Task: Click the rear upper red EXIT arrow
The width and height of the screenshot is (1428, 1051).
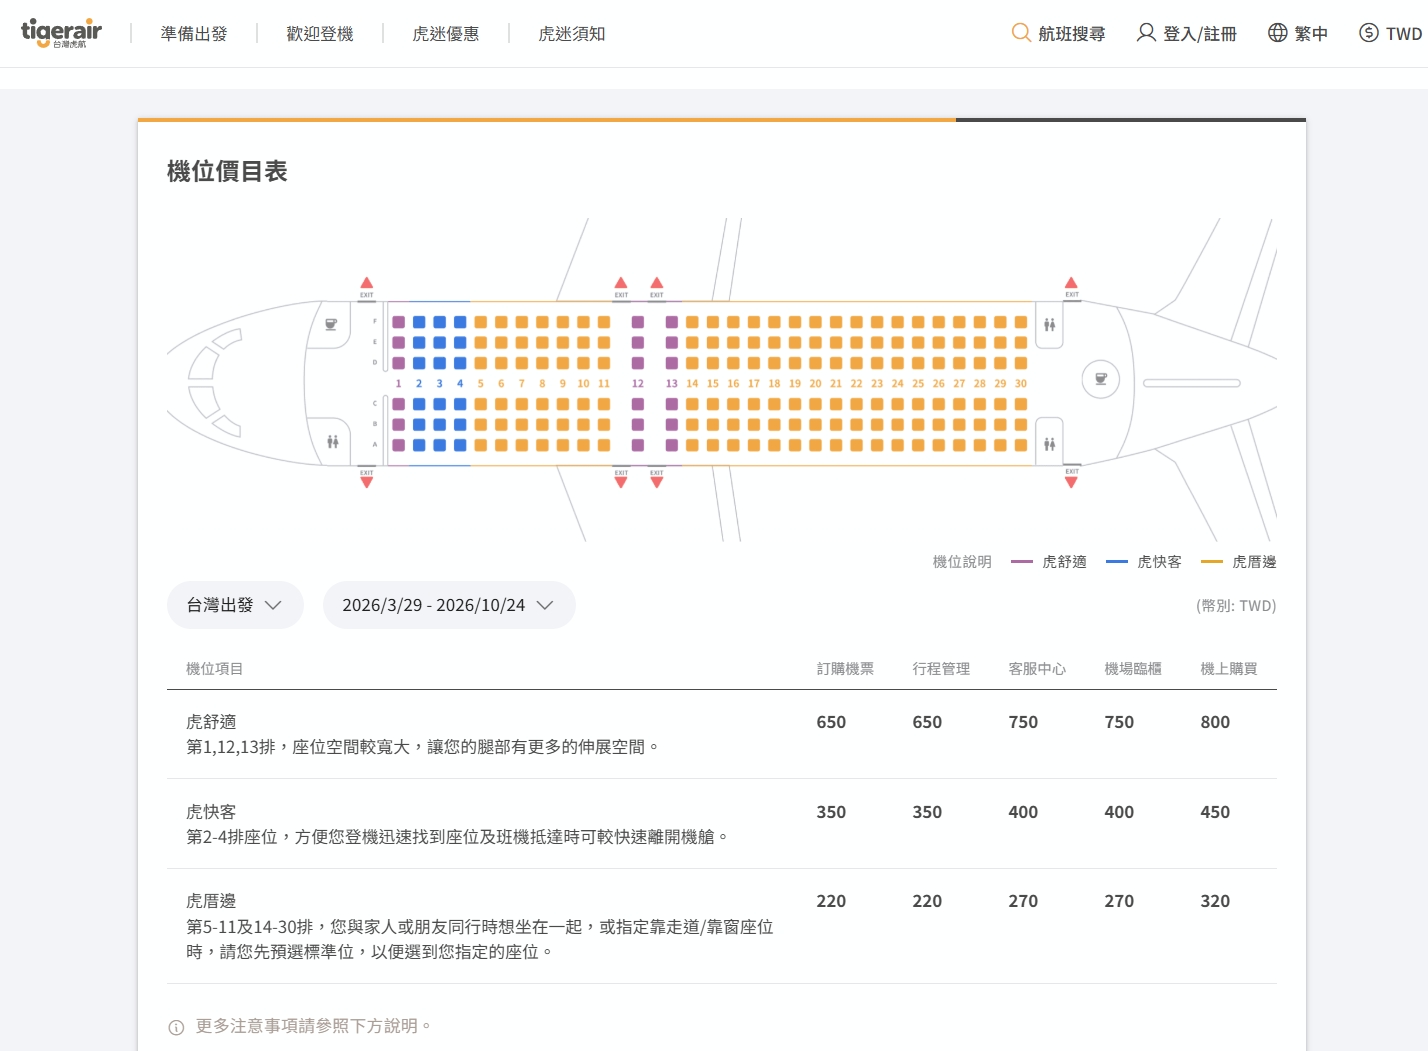Action: [x=1072, y=283]
